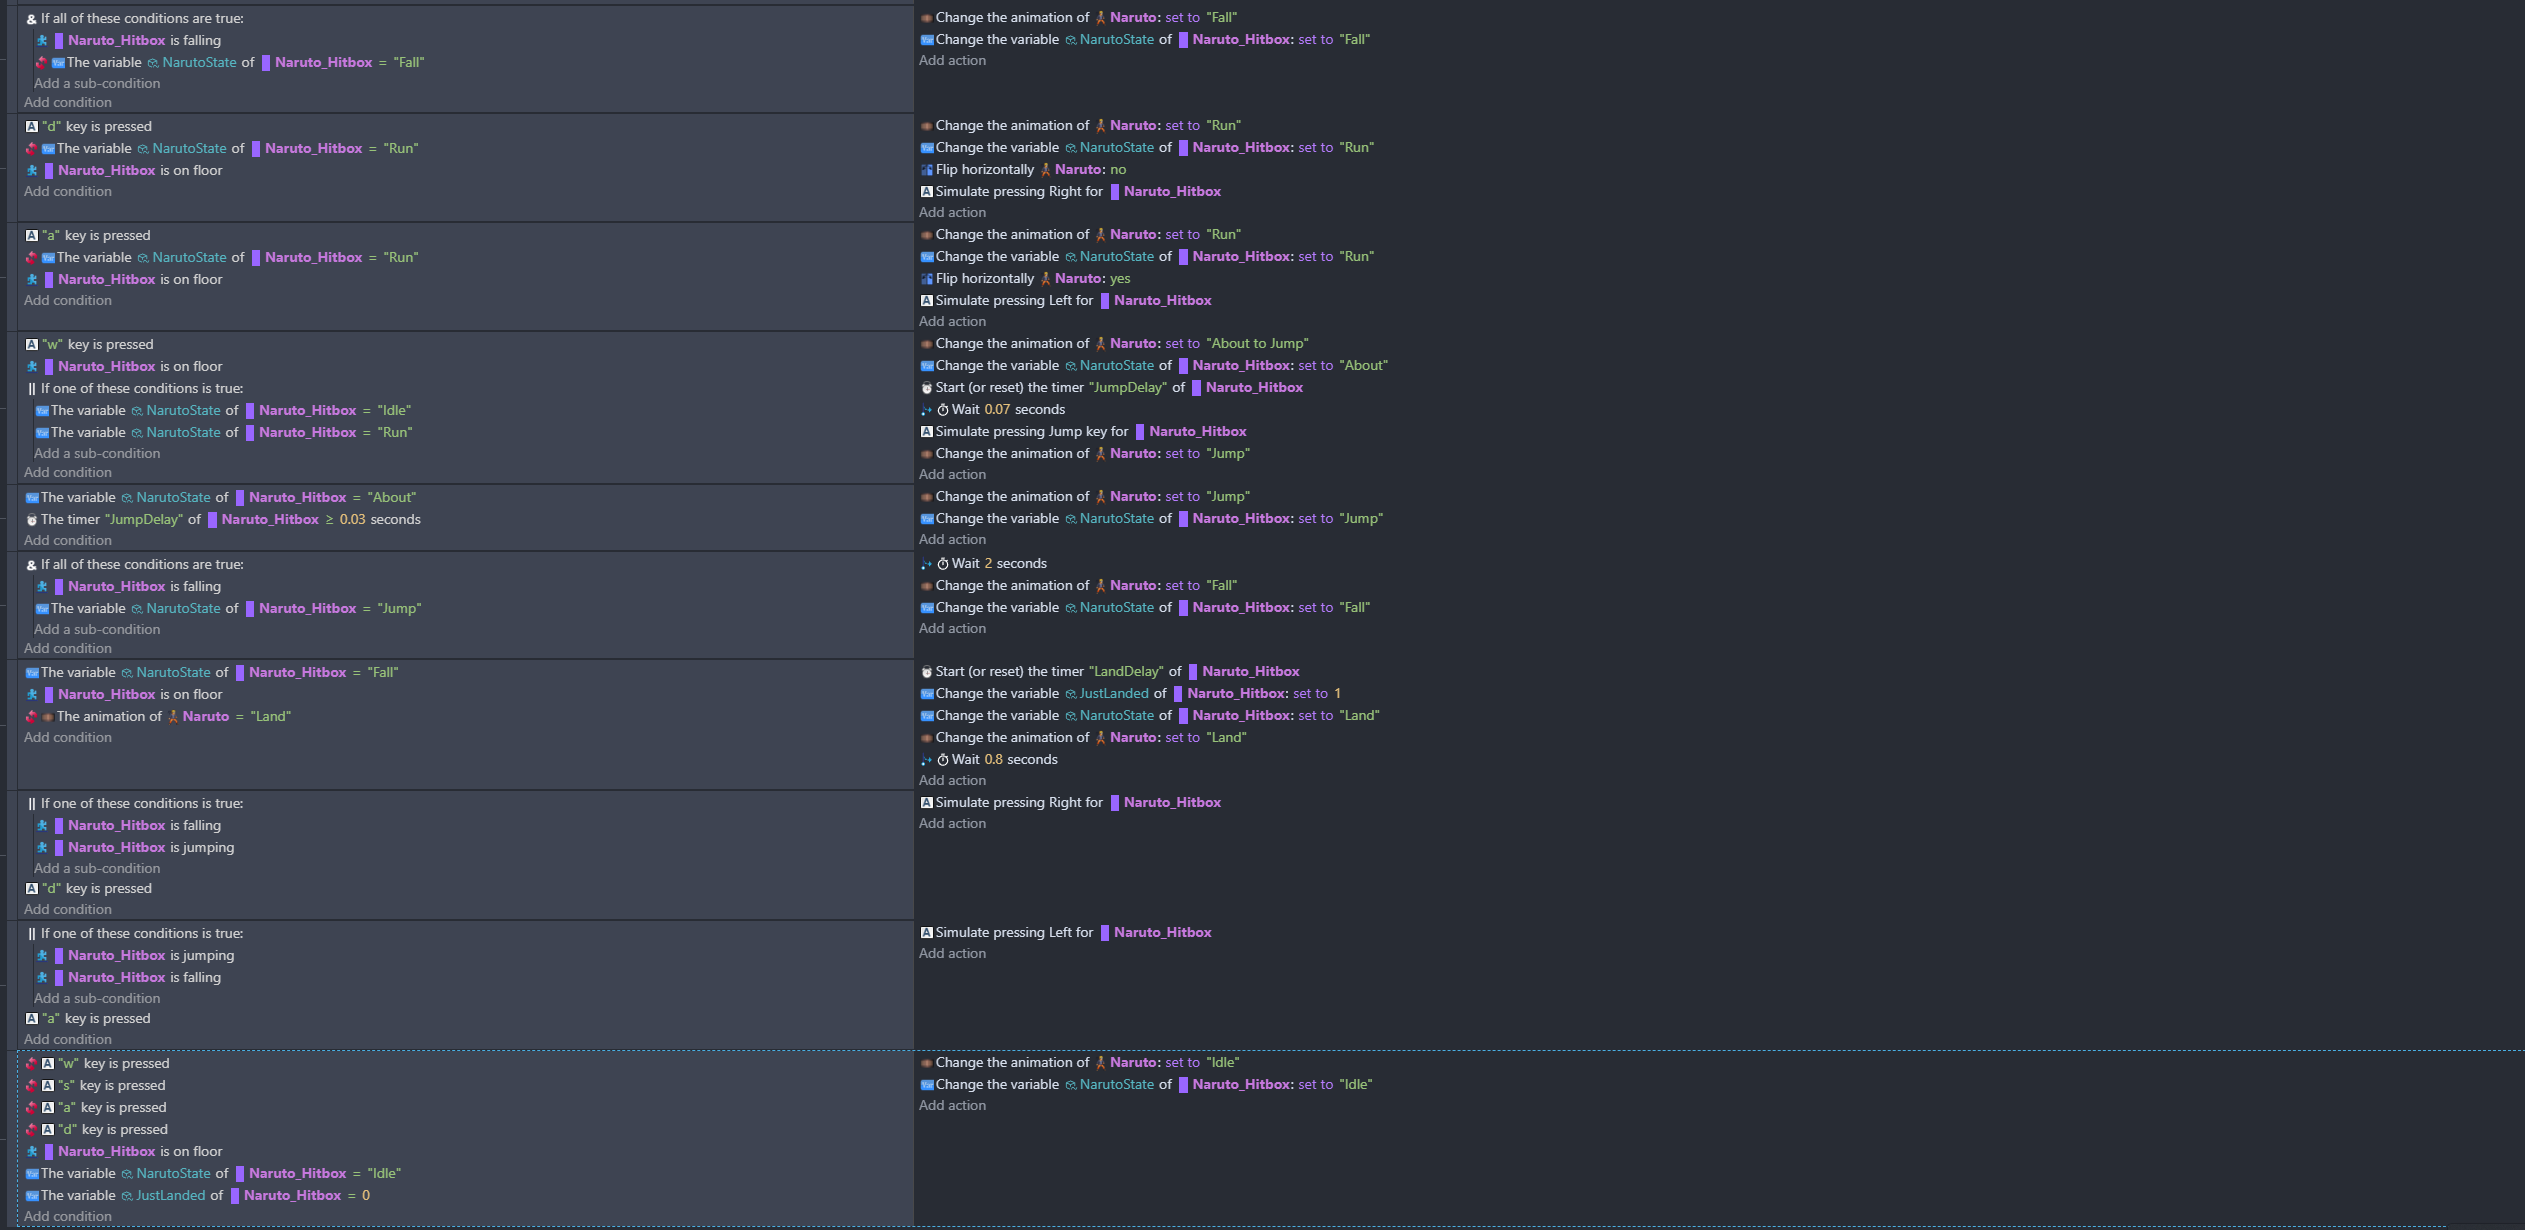
Task: Edit the JustLanded set to 1 value
Action: pos(1337,694)
